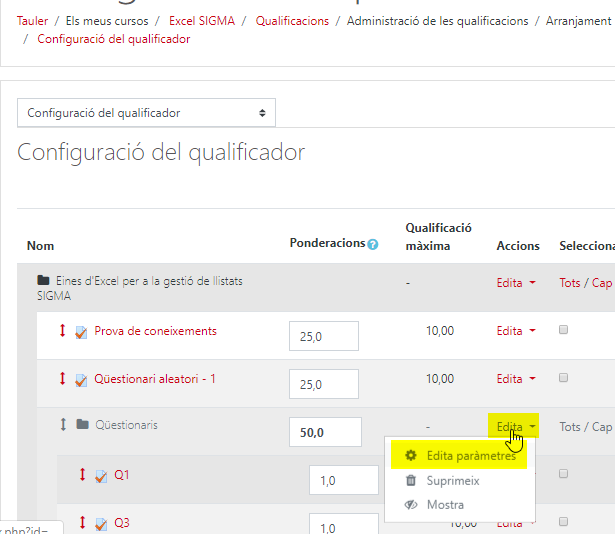Choose Edita paràmetres from the menu
This screenshot has height=534, width=615.
pos(470,456)
